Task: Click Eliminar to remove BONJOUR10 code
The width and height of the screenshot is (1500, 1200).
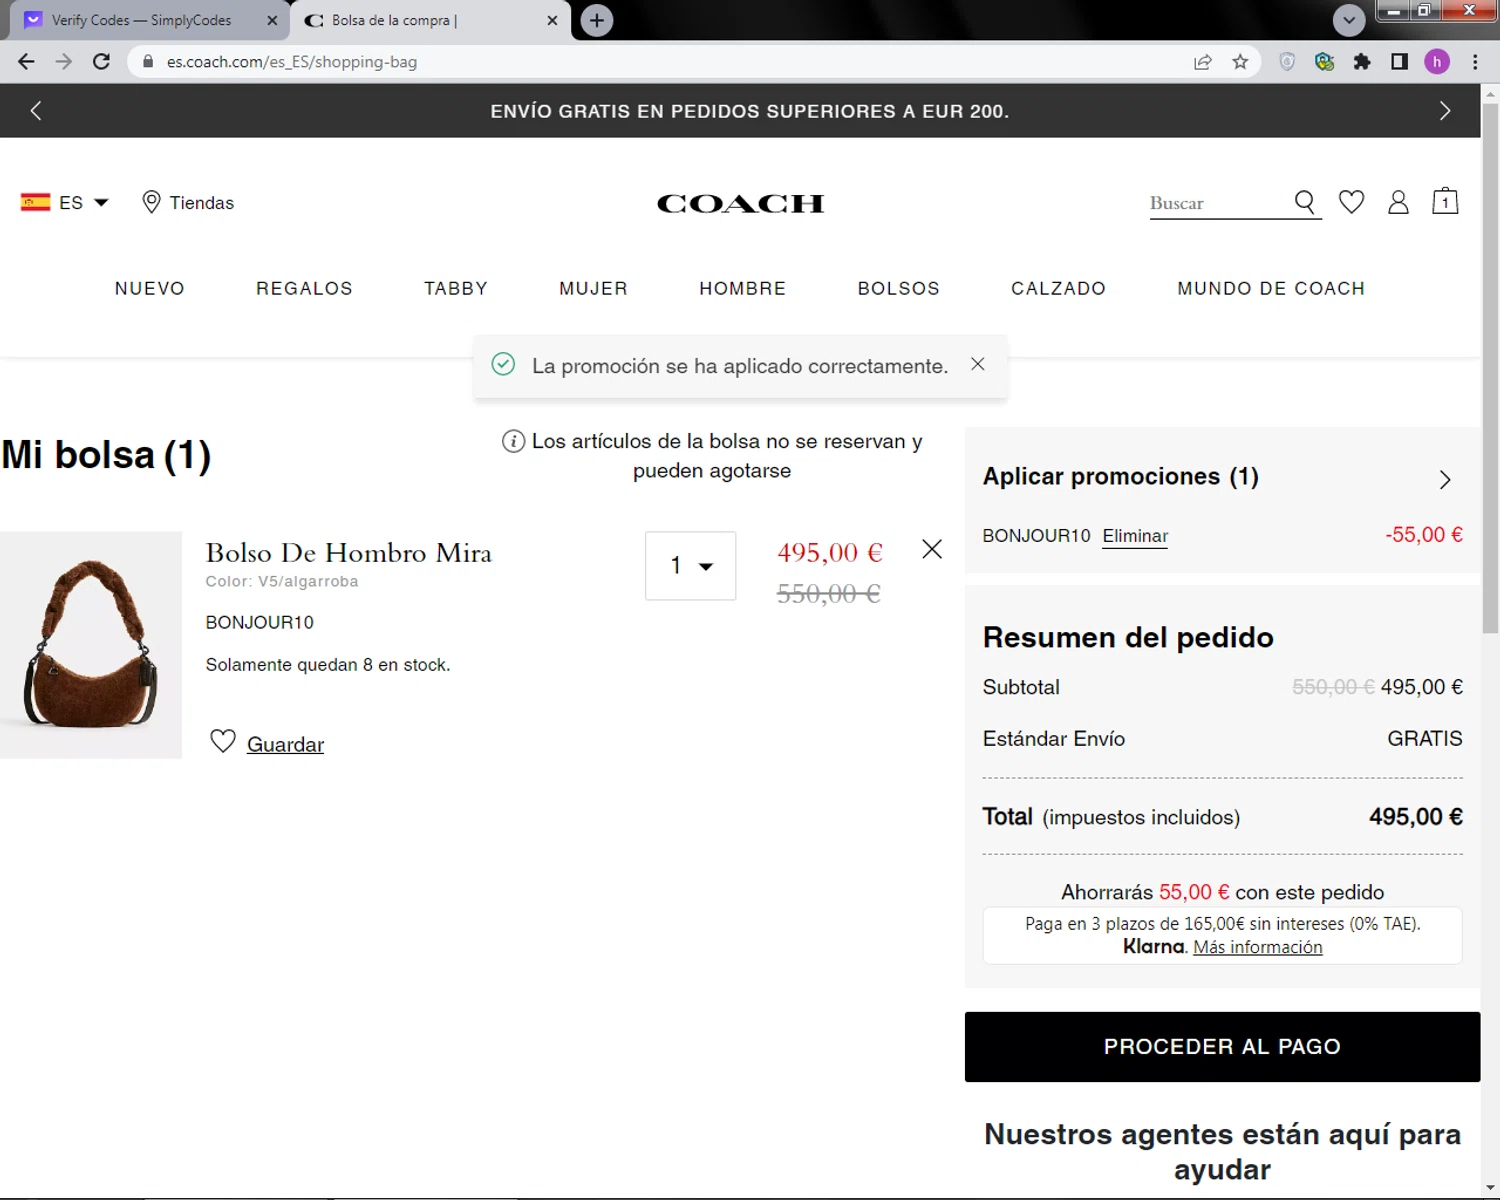Action: pyautogui.click(x=1135, y=537)
